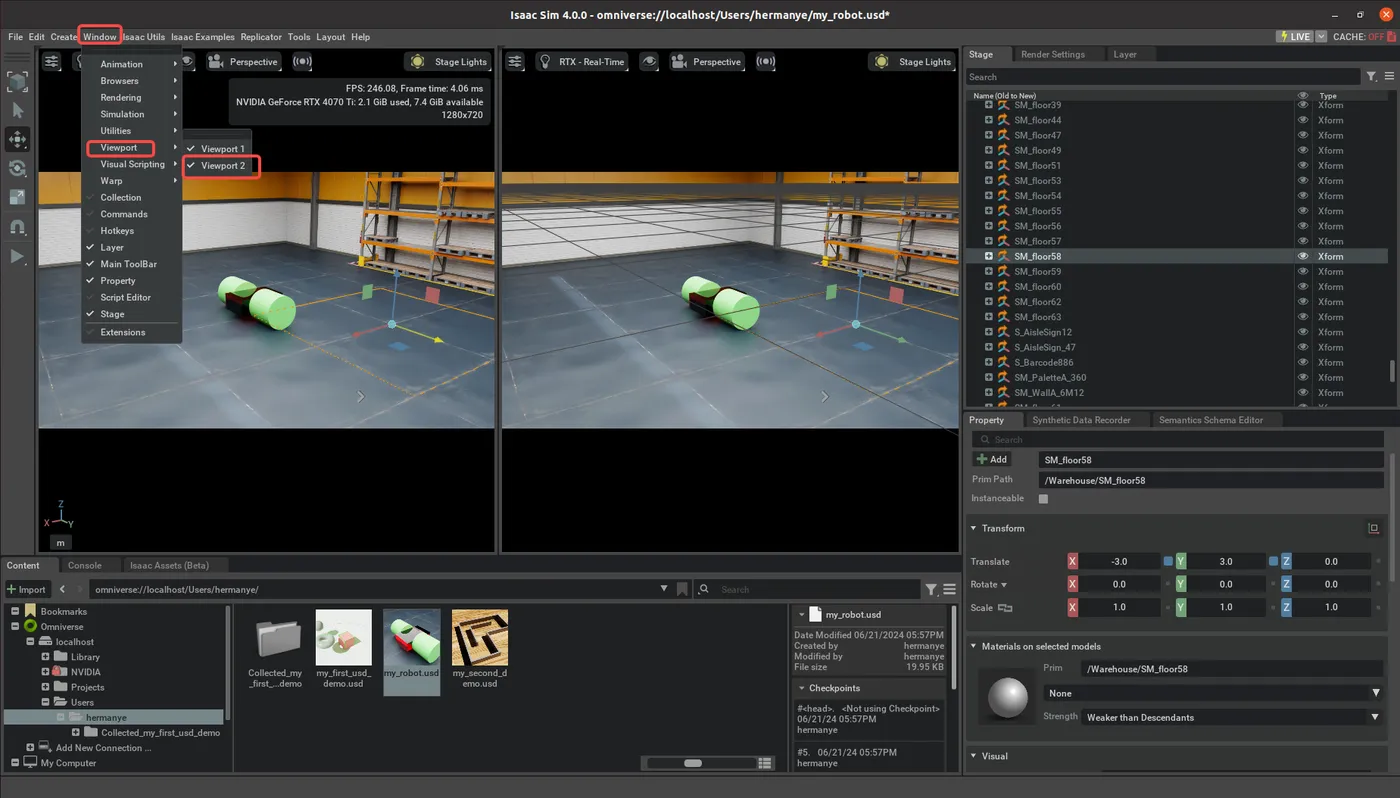Open Extensions from Window menu
This screenshot has height=798, width=1400.
(x=123, y=332)
